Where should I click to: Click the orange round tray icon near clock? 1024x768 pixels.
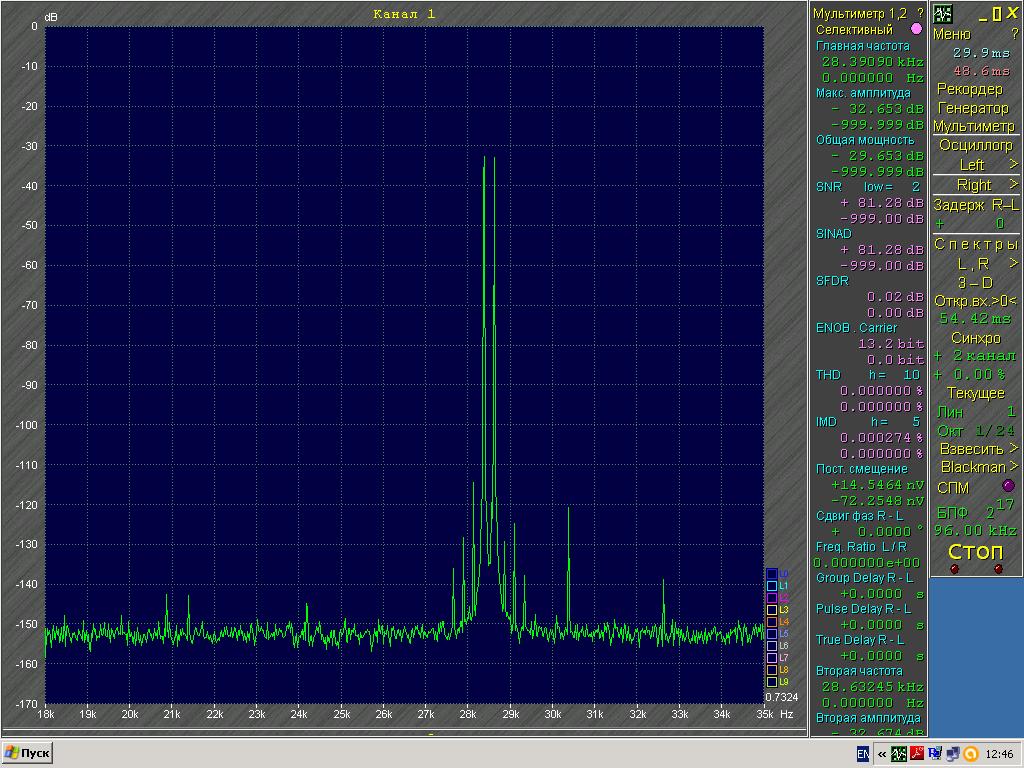click(x=970, y=753)
